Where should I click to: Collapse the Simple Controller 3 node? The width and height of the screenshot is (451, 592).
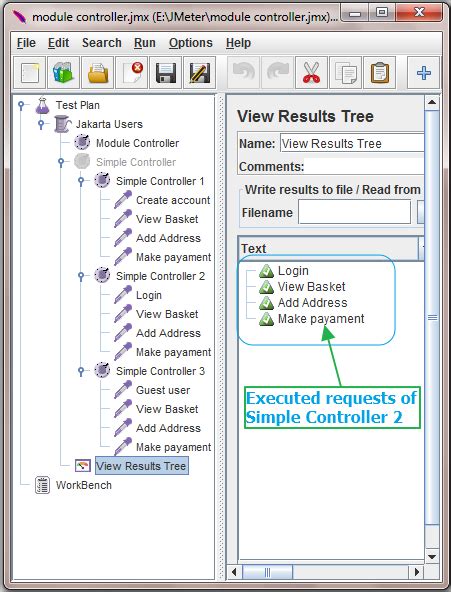(81, 371)
